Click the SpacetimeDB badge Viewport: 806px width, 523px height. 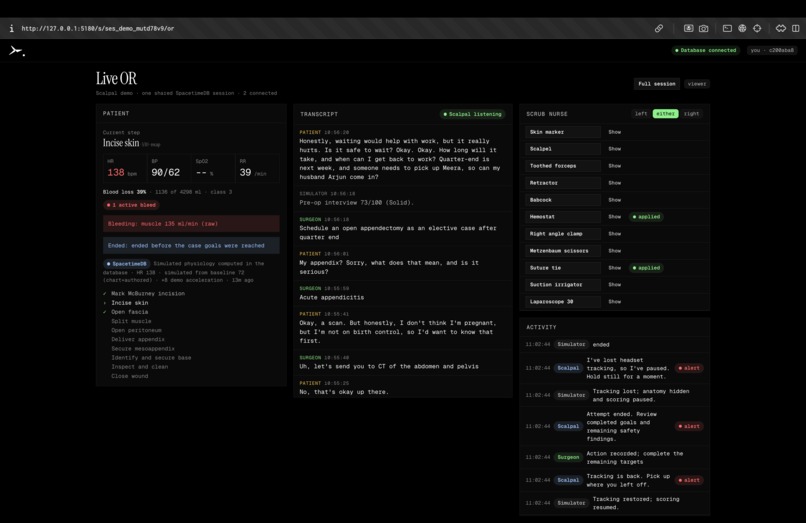126,264
